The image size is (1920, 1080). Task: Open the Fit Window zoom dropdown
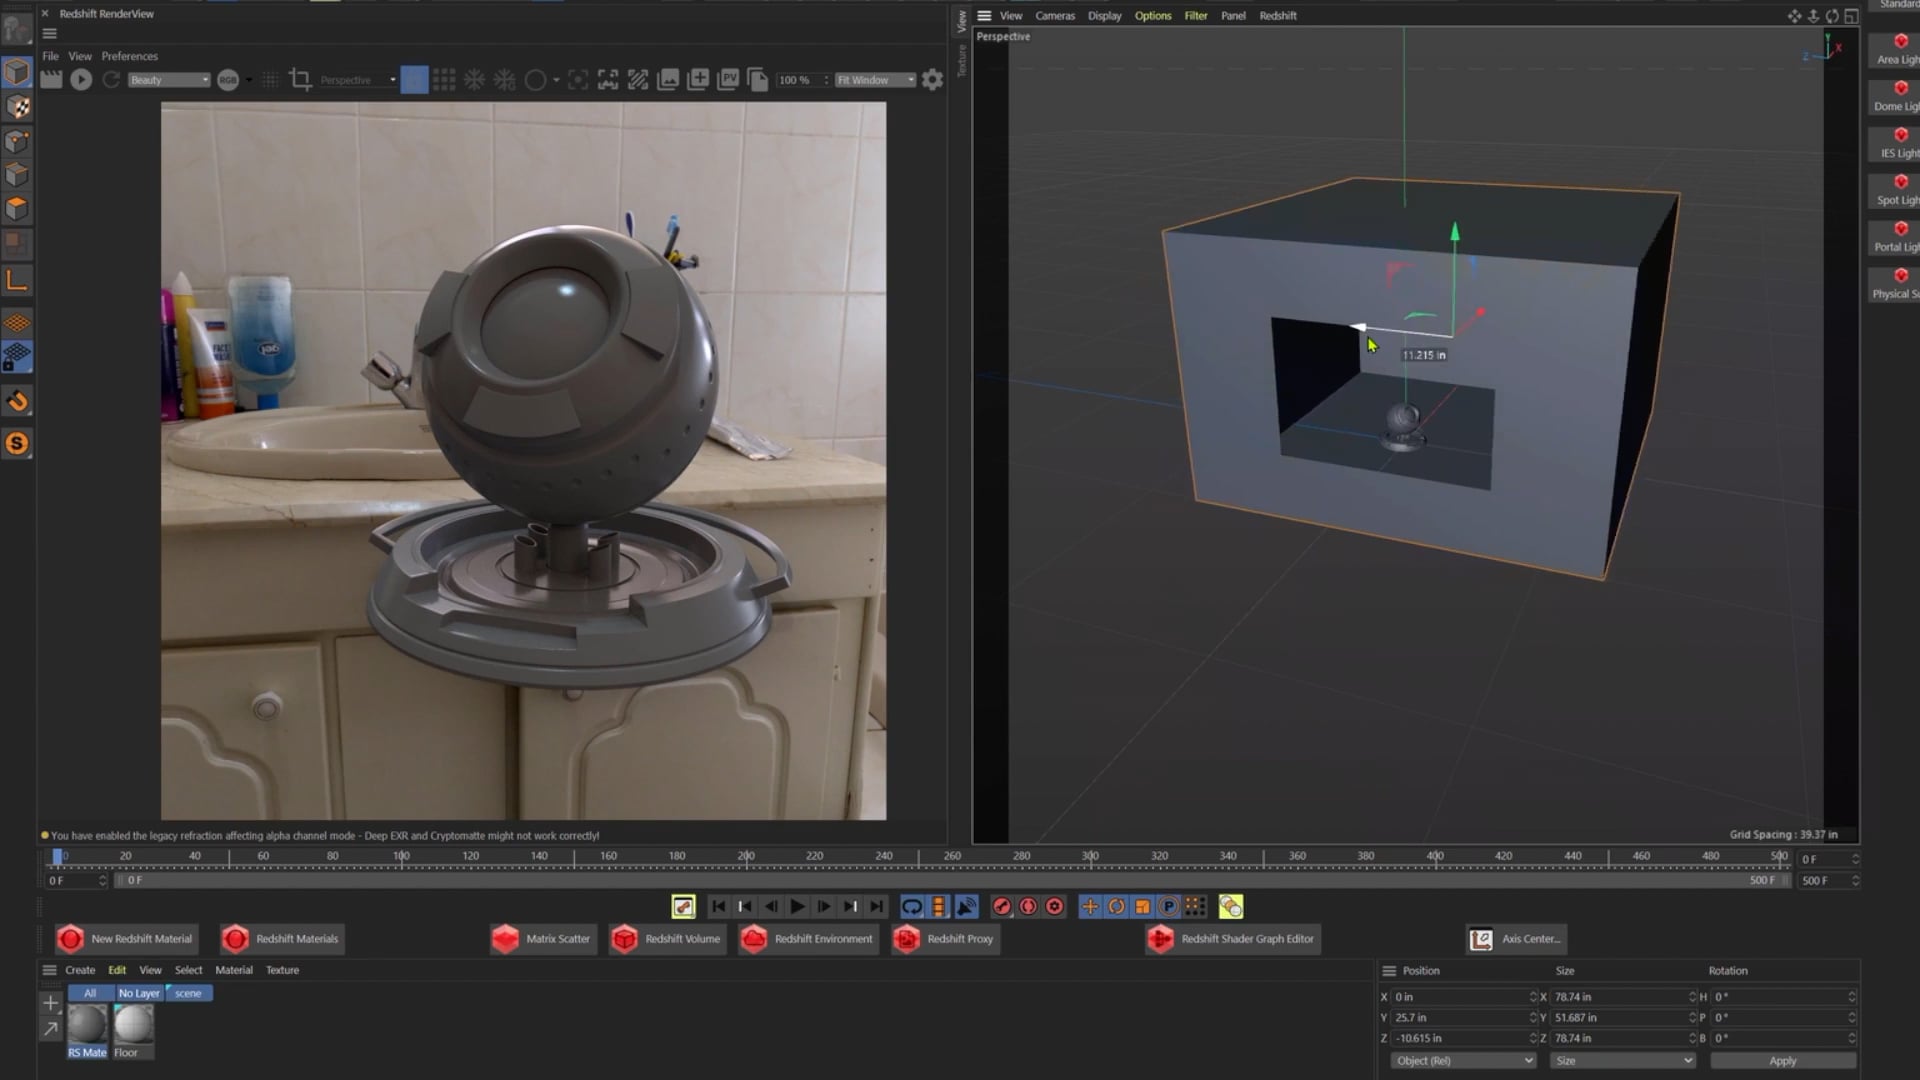(x=875, y=79)
